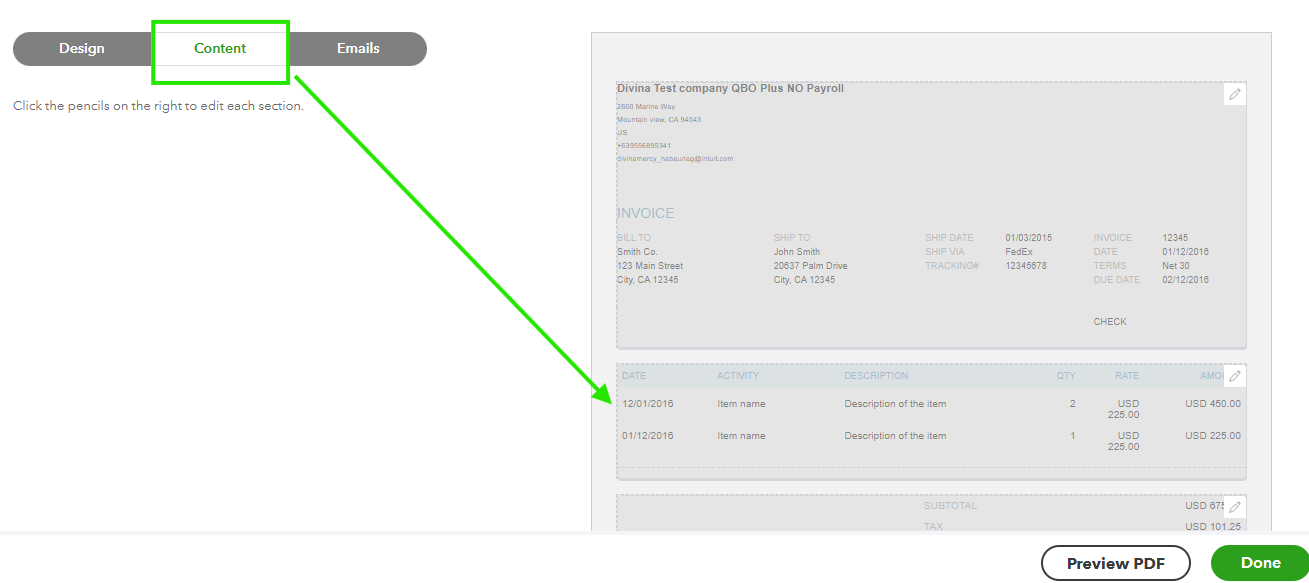Click the Preview PDF button
Image resolution: width=1309 pixels, height=583 pixels.
[x=1115, y=562]
